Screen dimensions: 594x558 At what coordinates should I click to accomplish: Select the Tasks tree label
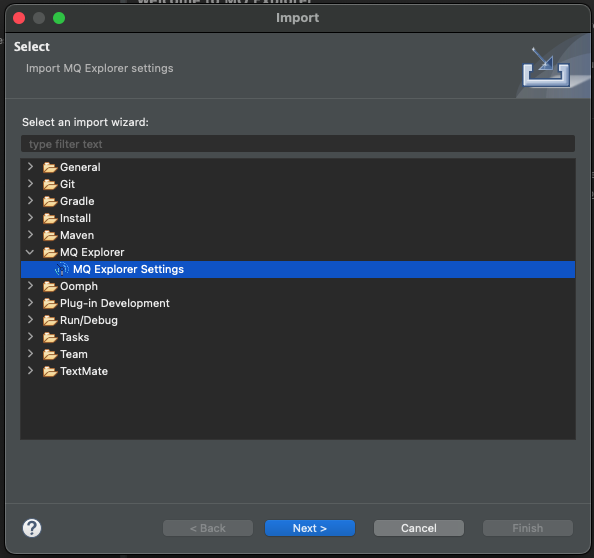[75, 337]
